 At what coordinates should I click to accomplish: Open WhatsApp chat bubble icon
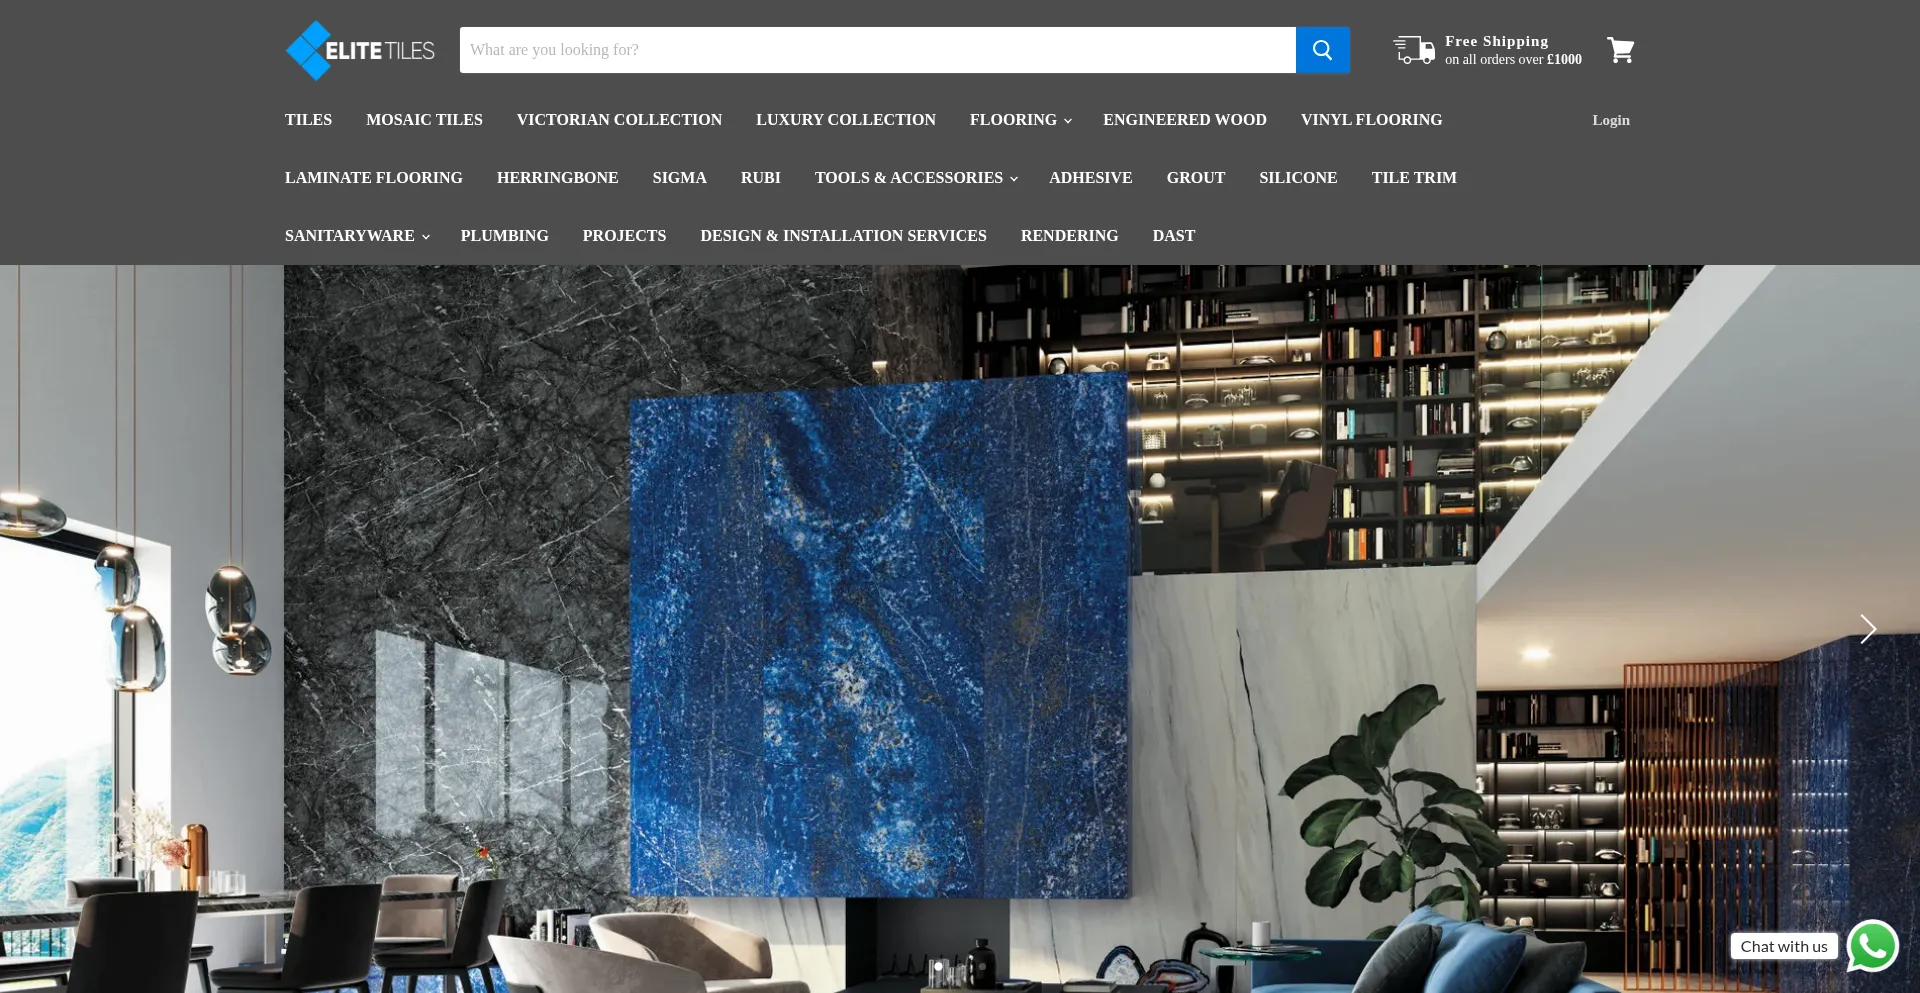[1872, 946]
